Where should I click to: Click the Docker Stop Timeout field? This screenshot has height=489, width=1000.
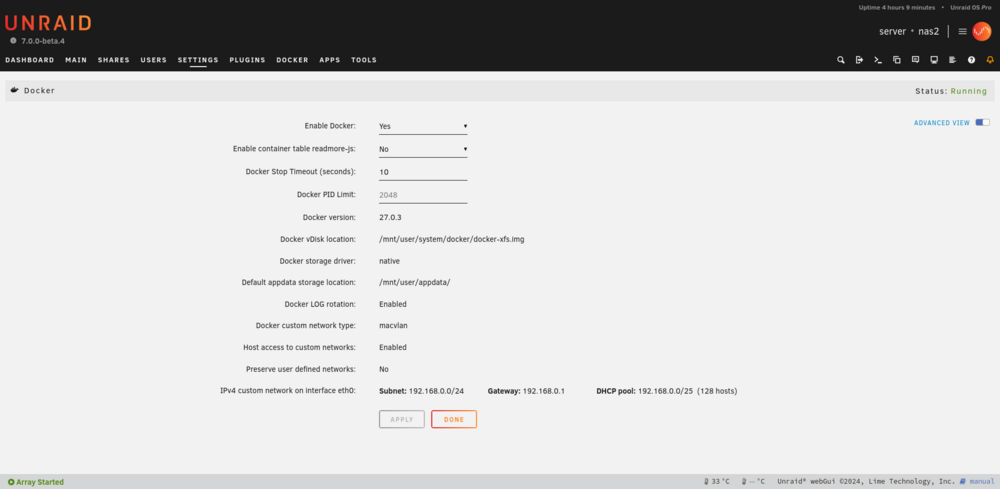(x=423, y=172)
